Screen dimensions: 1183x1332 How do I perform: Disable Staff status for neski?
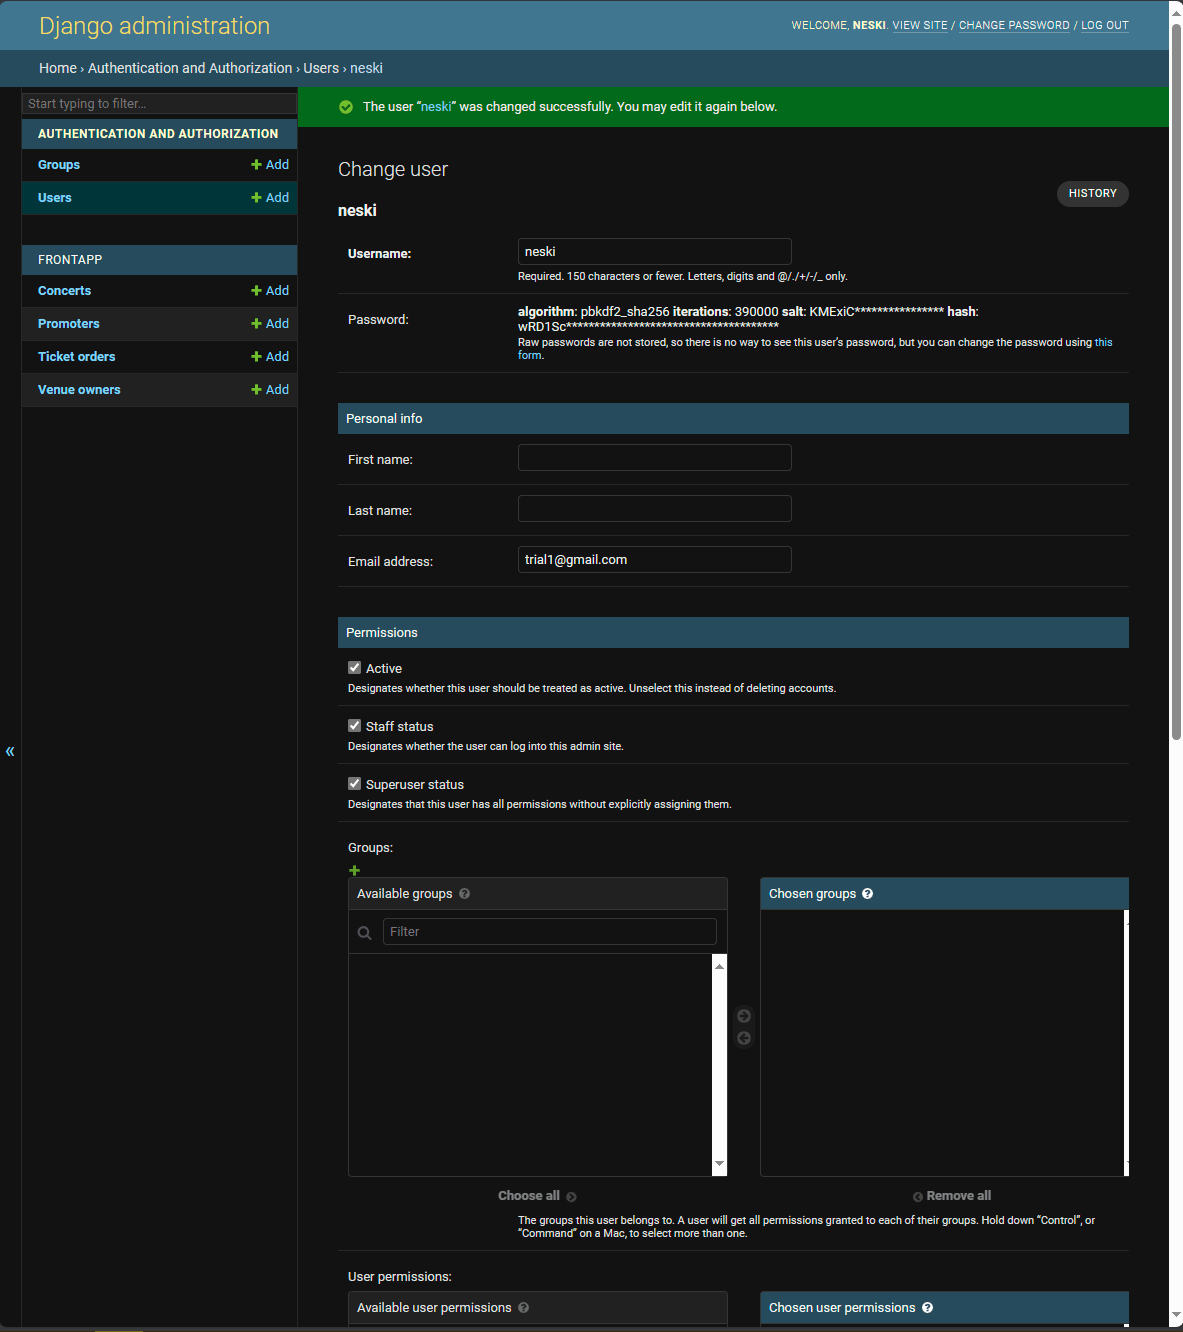(354, 725)
